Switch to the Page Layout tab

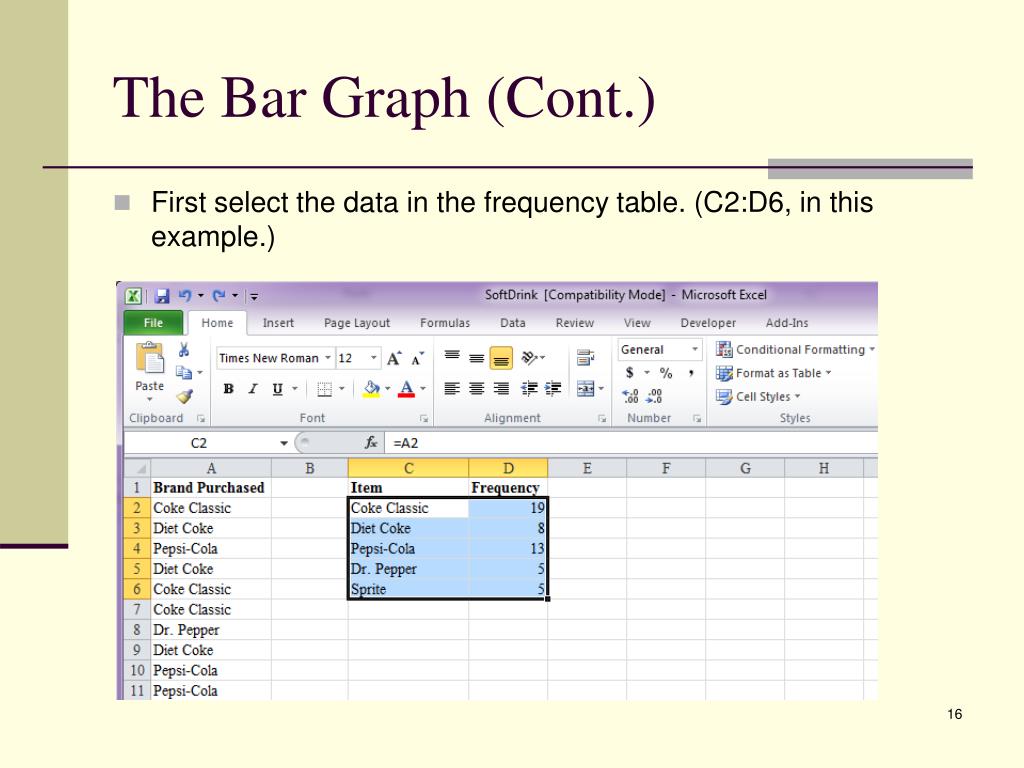[x=357, y=323]
